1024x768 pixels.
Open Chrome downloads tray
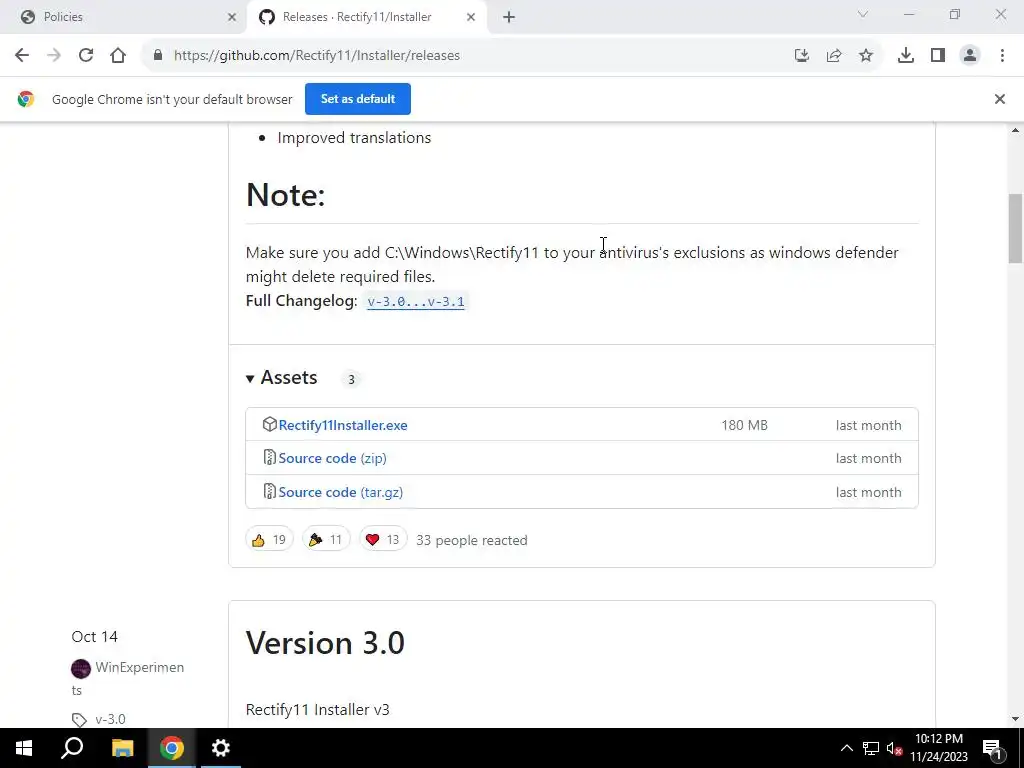coord(906,56)
